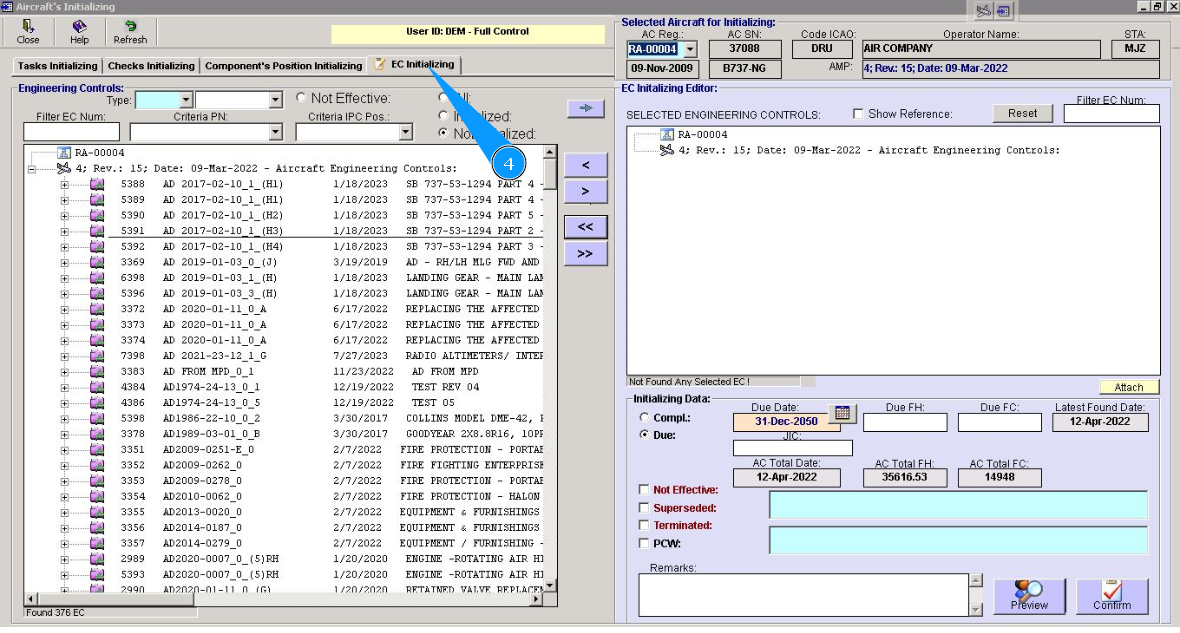Open Component's Position Initializing tab
This screenshot has height=633, width=1180.
tap(283, 66)
